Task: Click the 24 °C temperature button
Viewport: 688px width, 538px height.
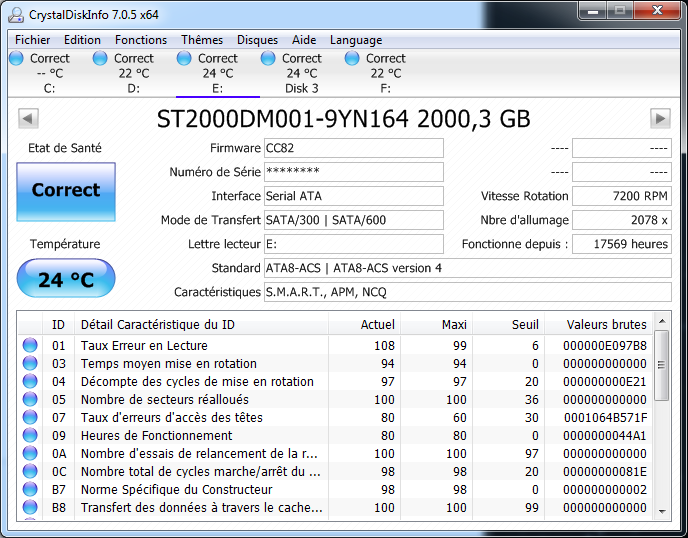Action: (66, 279)
